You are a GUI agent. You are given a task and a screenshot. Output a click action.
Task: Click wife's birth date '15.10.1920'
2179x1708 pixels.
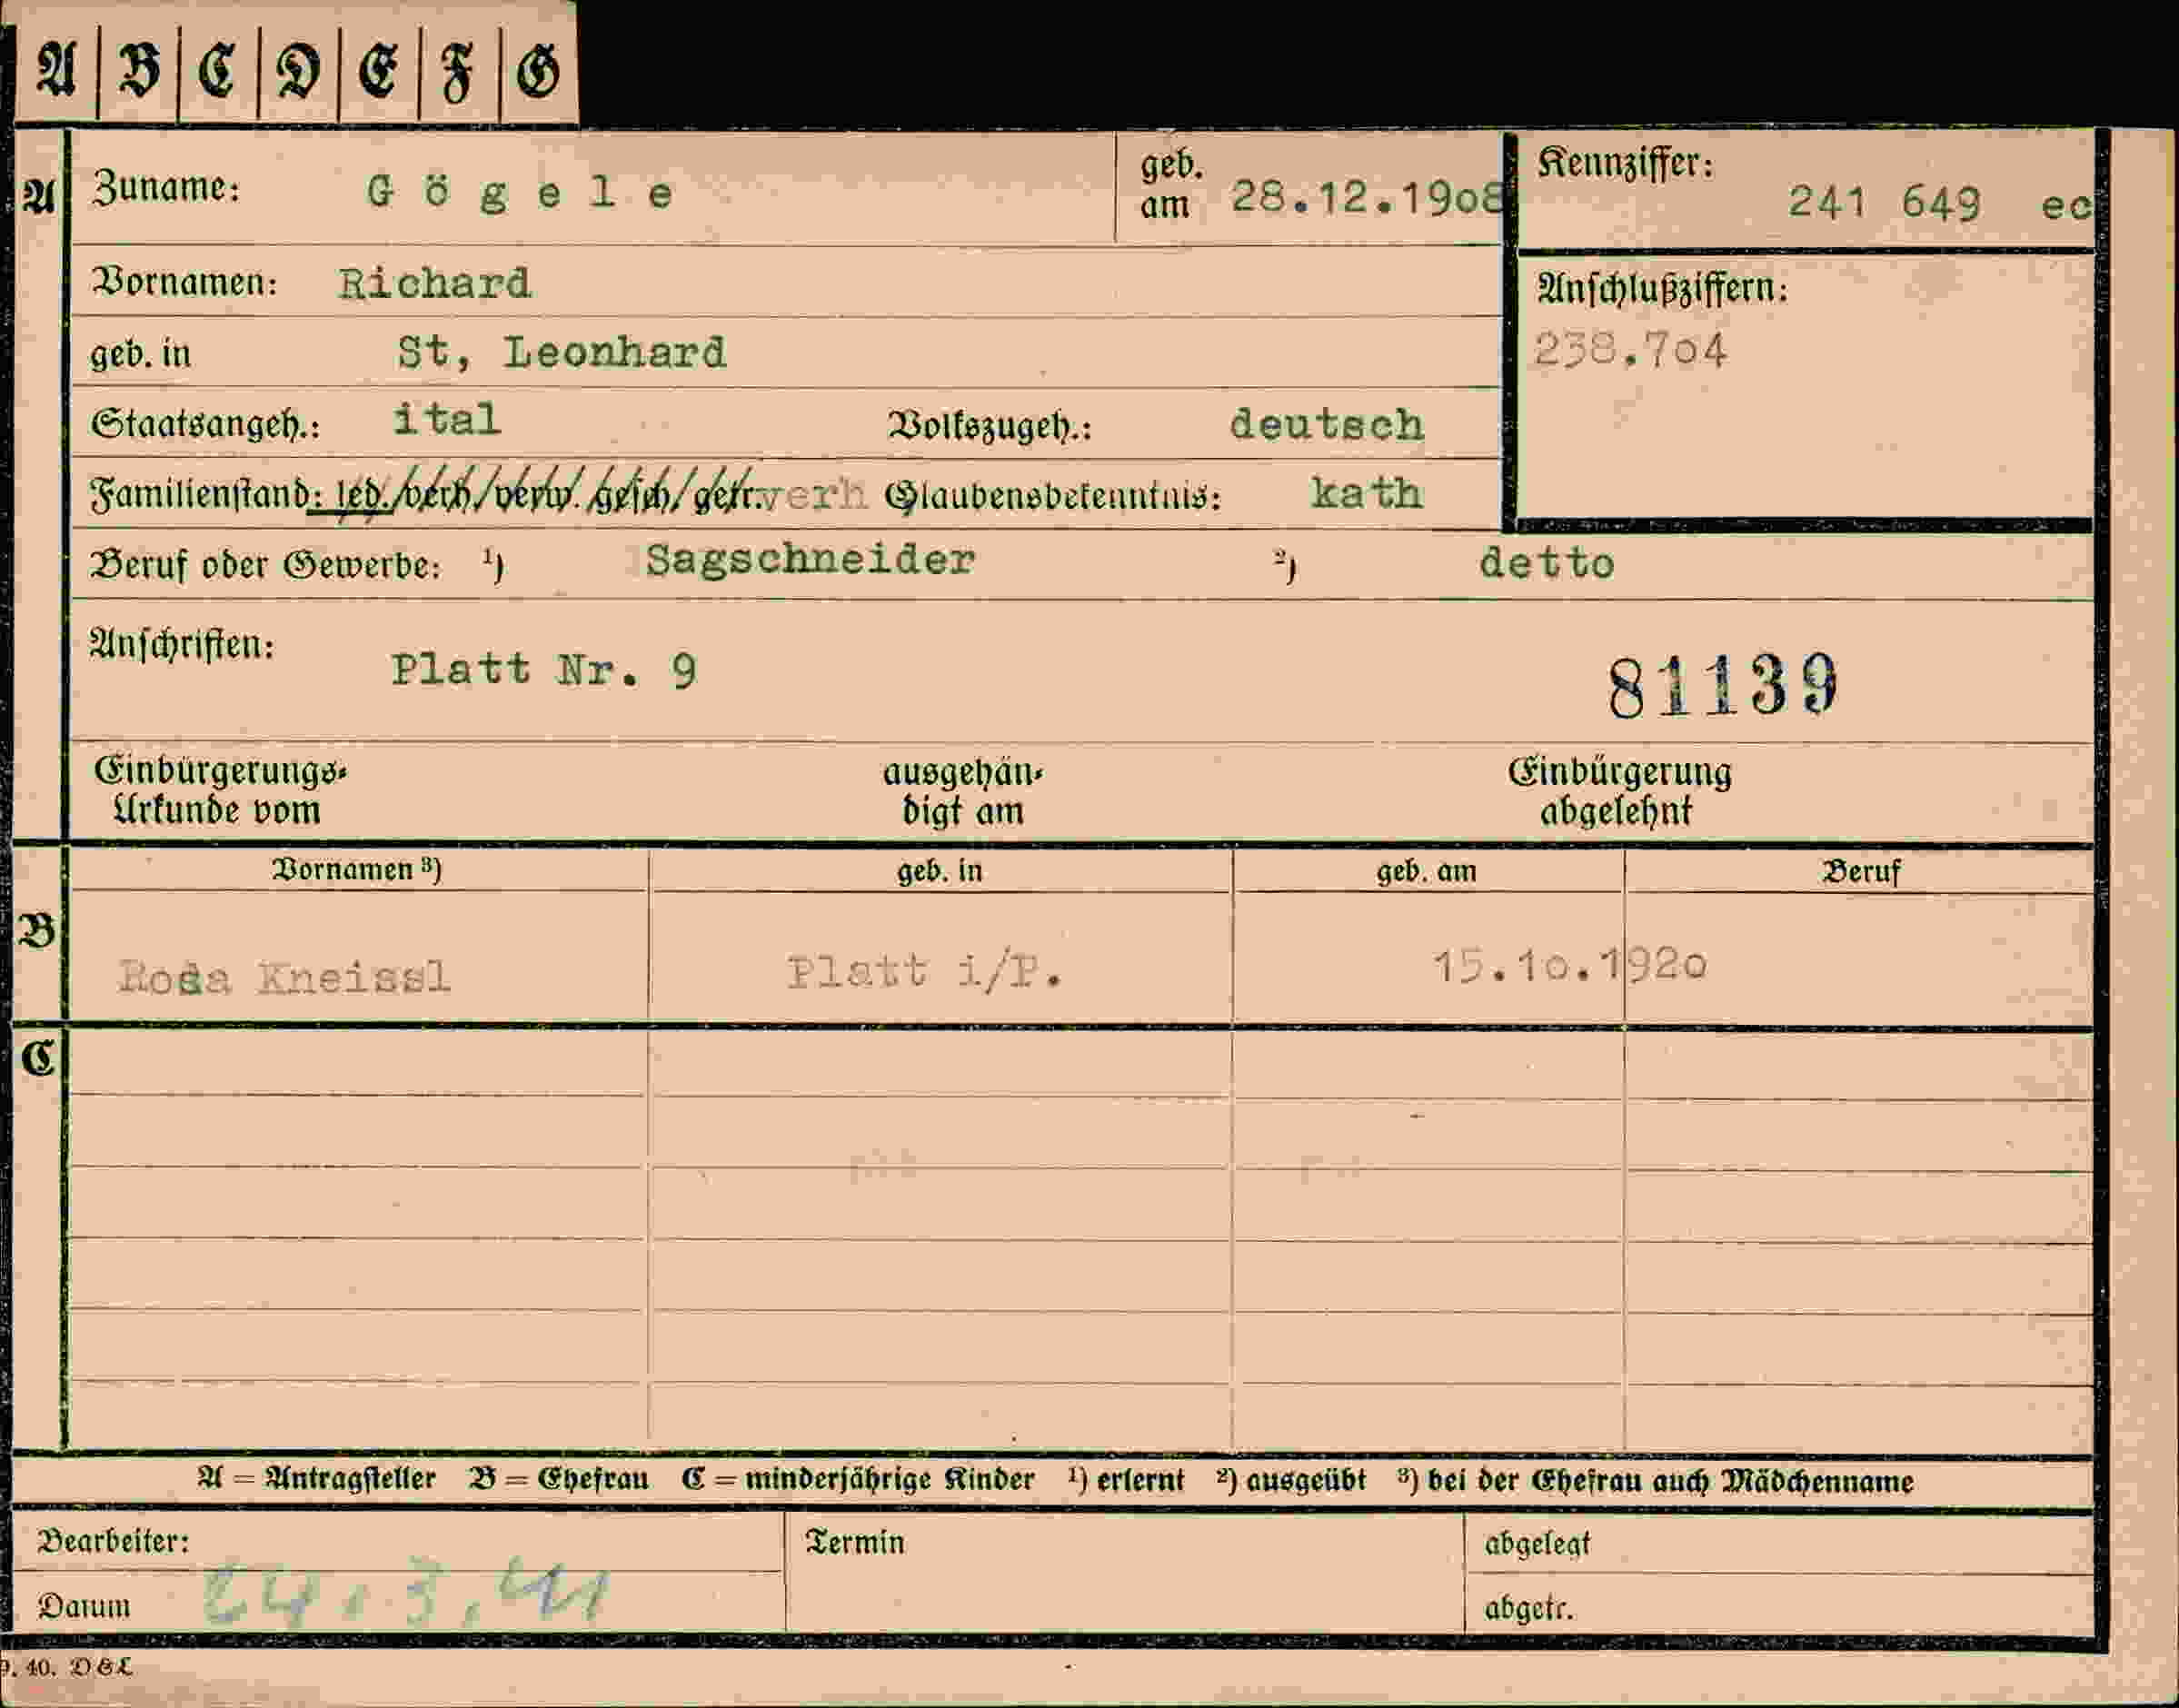(x=1570, y=966)
